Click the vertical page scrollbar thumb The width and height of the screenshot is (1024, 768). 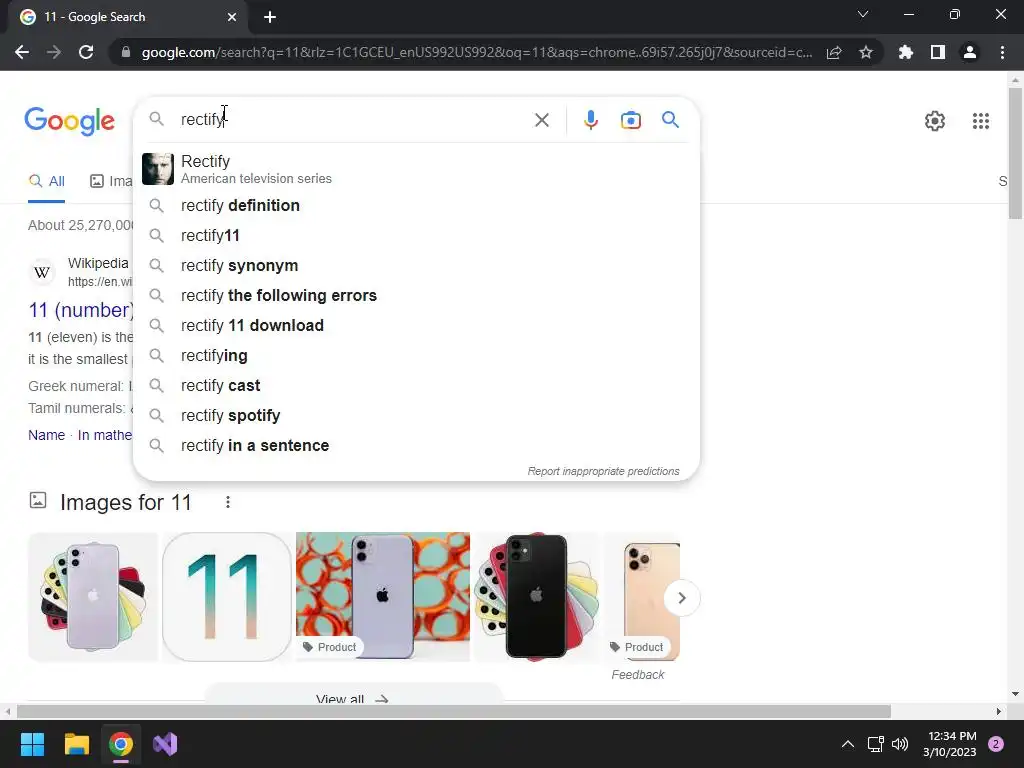pos(1015,153)
